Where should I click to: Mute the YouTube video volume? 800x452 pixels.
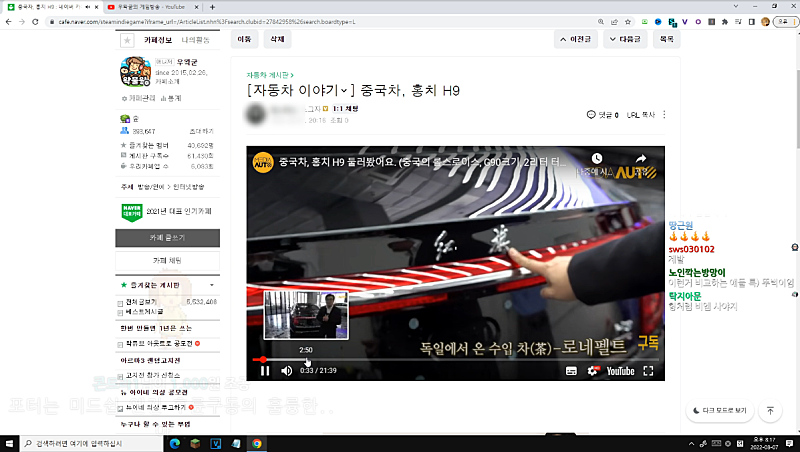click(x=287, y=371)
